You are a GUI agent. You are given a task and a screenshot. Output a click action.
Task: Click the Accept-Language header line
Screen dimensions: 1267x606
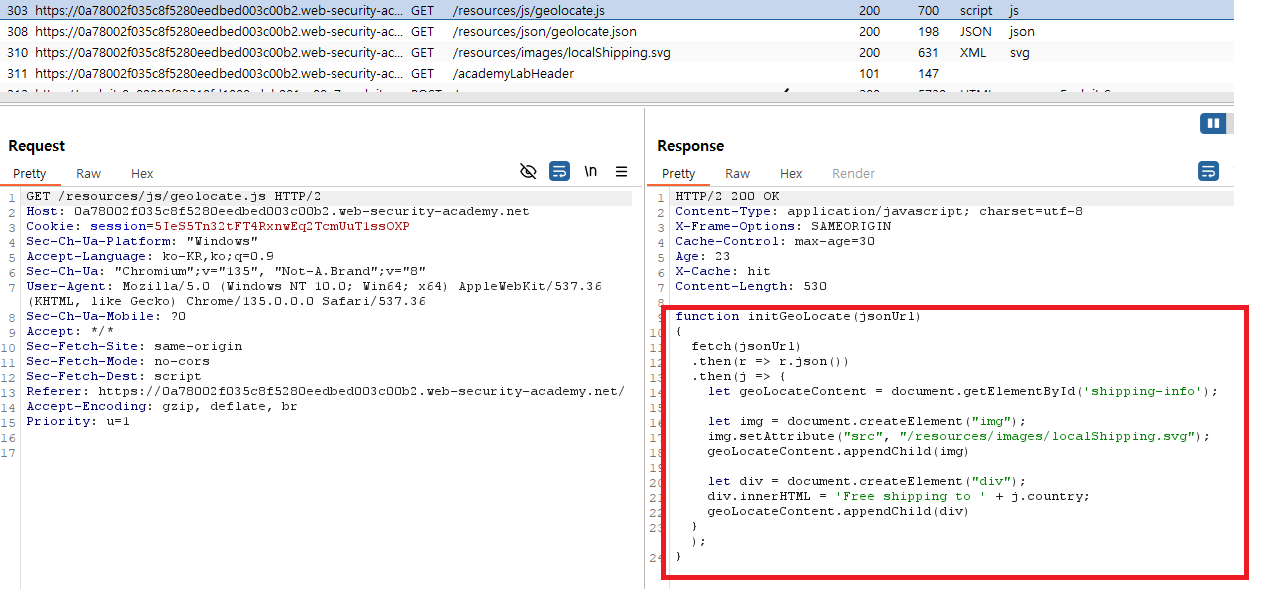(150, 257)
